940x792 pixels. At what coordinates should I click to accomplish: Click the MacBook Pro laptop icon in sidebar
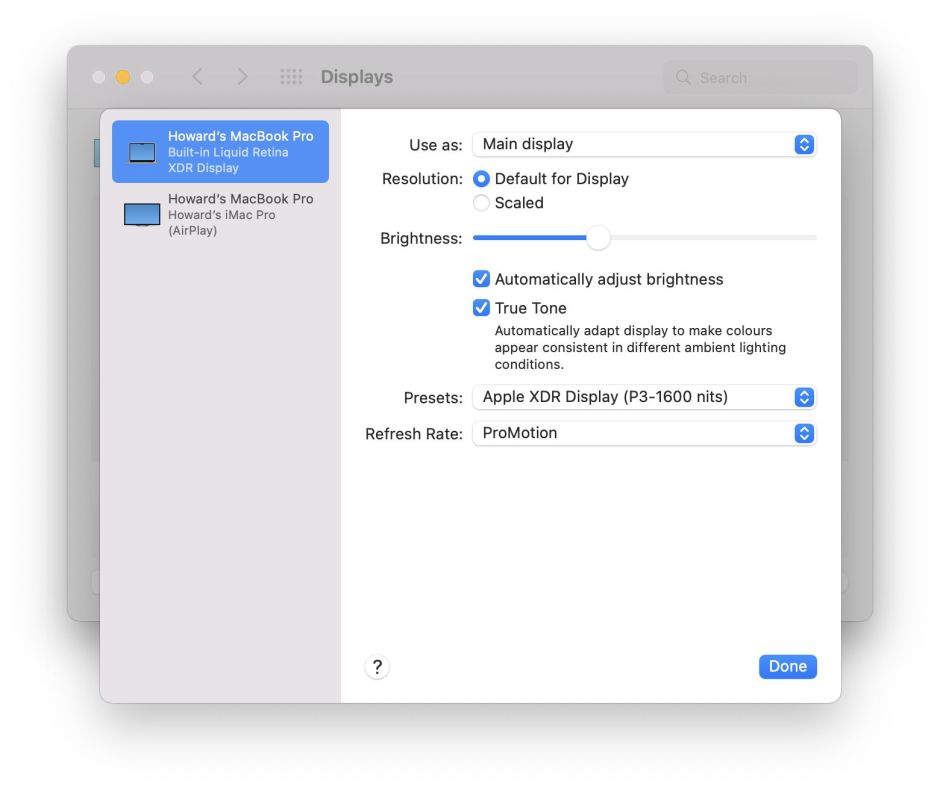pos(142,153)
